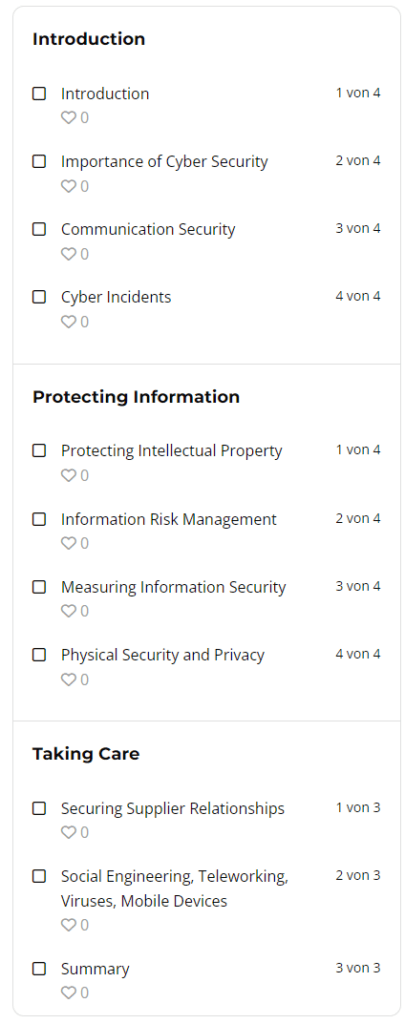405x1024 pixels.
Task: Tap the heart below Cyber Incidents
Action: coord(69,321)
